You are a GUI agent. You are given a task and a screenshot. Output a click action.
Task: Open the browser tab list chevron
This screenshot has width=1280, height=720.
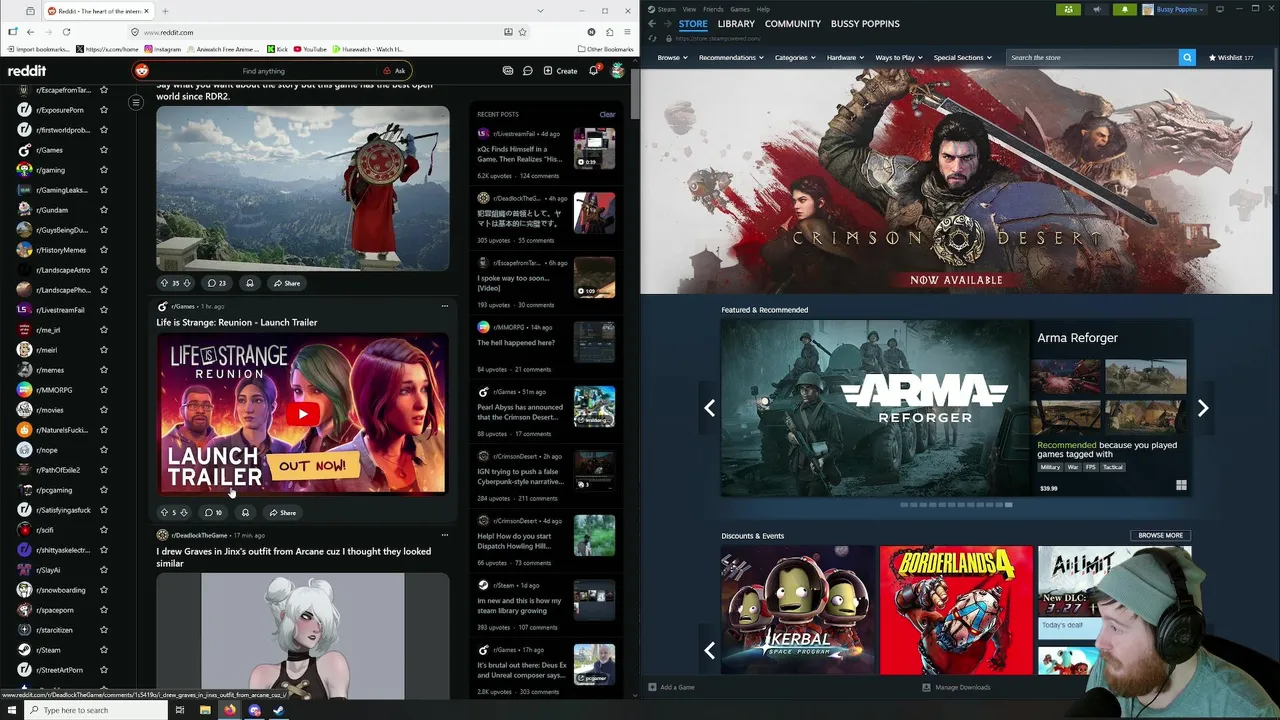[541, 11]
